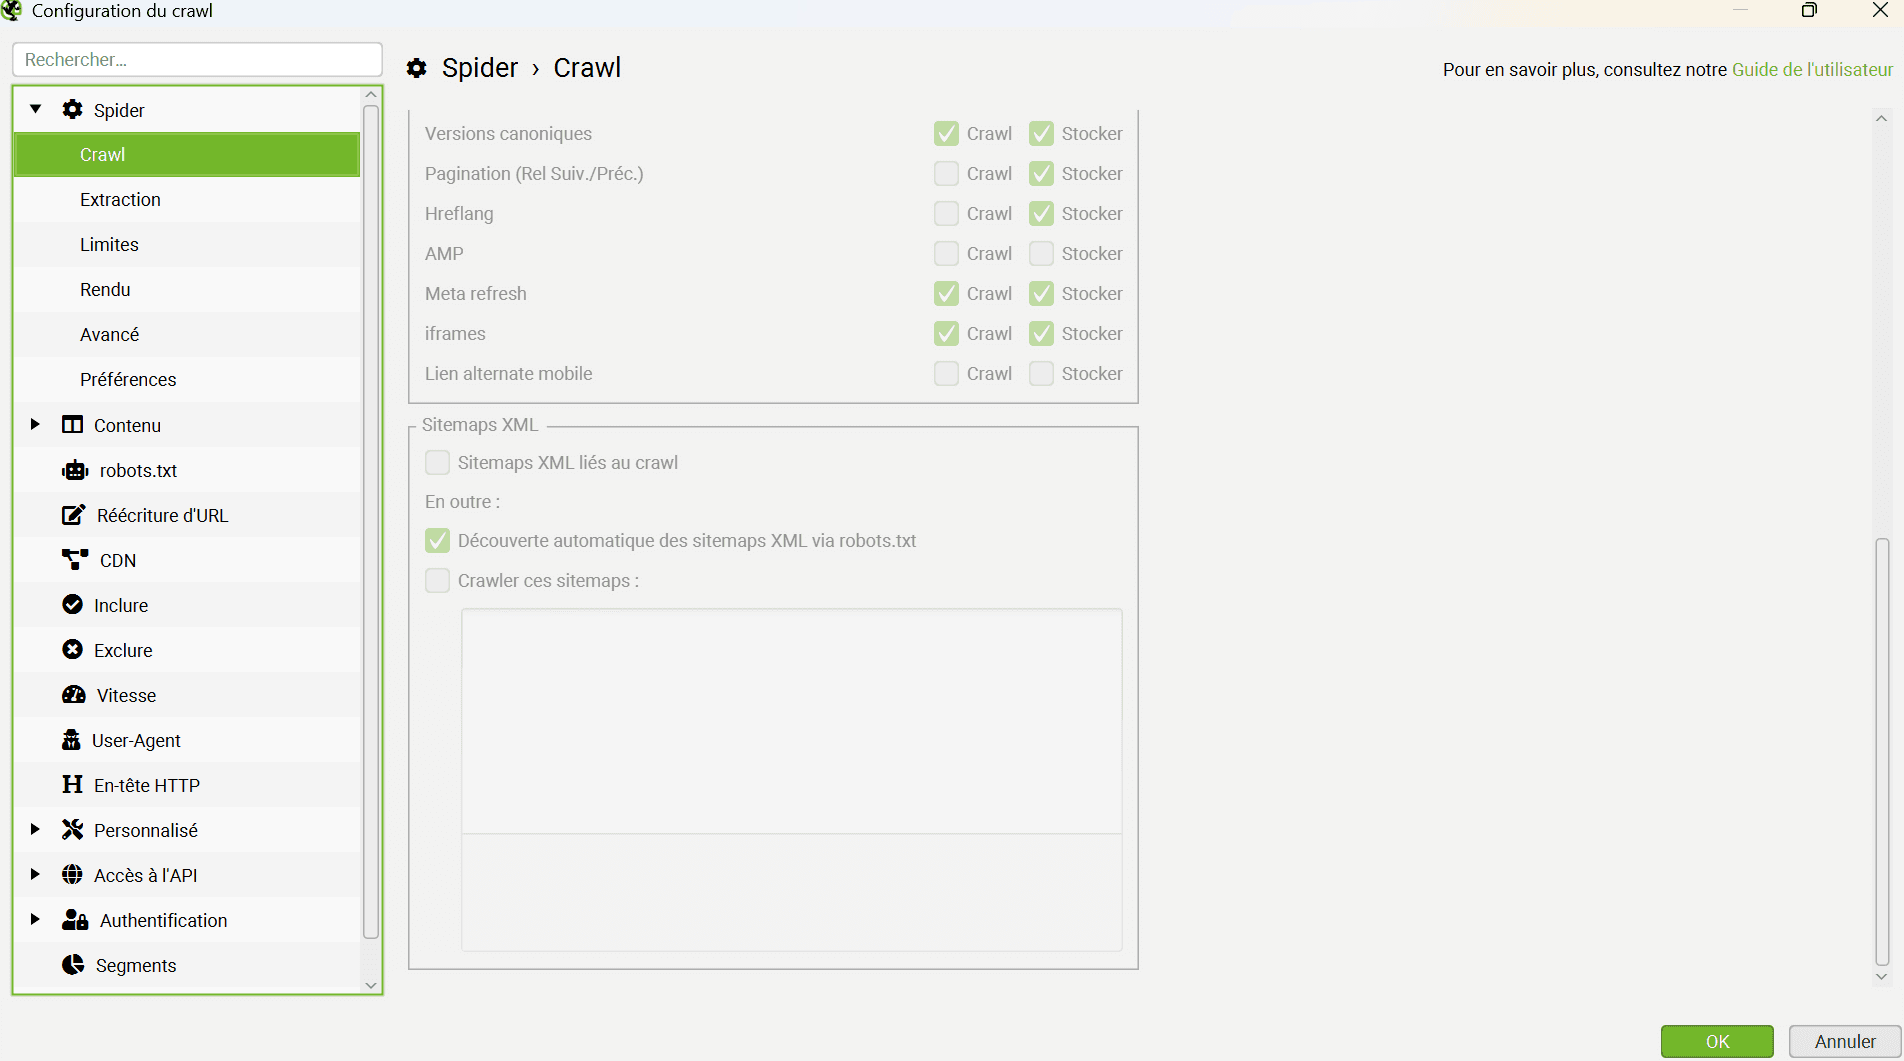1904x1061 pixels.
Task: Click the User-Agent spy icon
Action: (71, 740)
